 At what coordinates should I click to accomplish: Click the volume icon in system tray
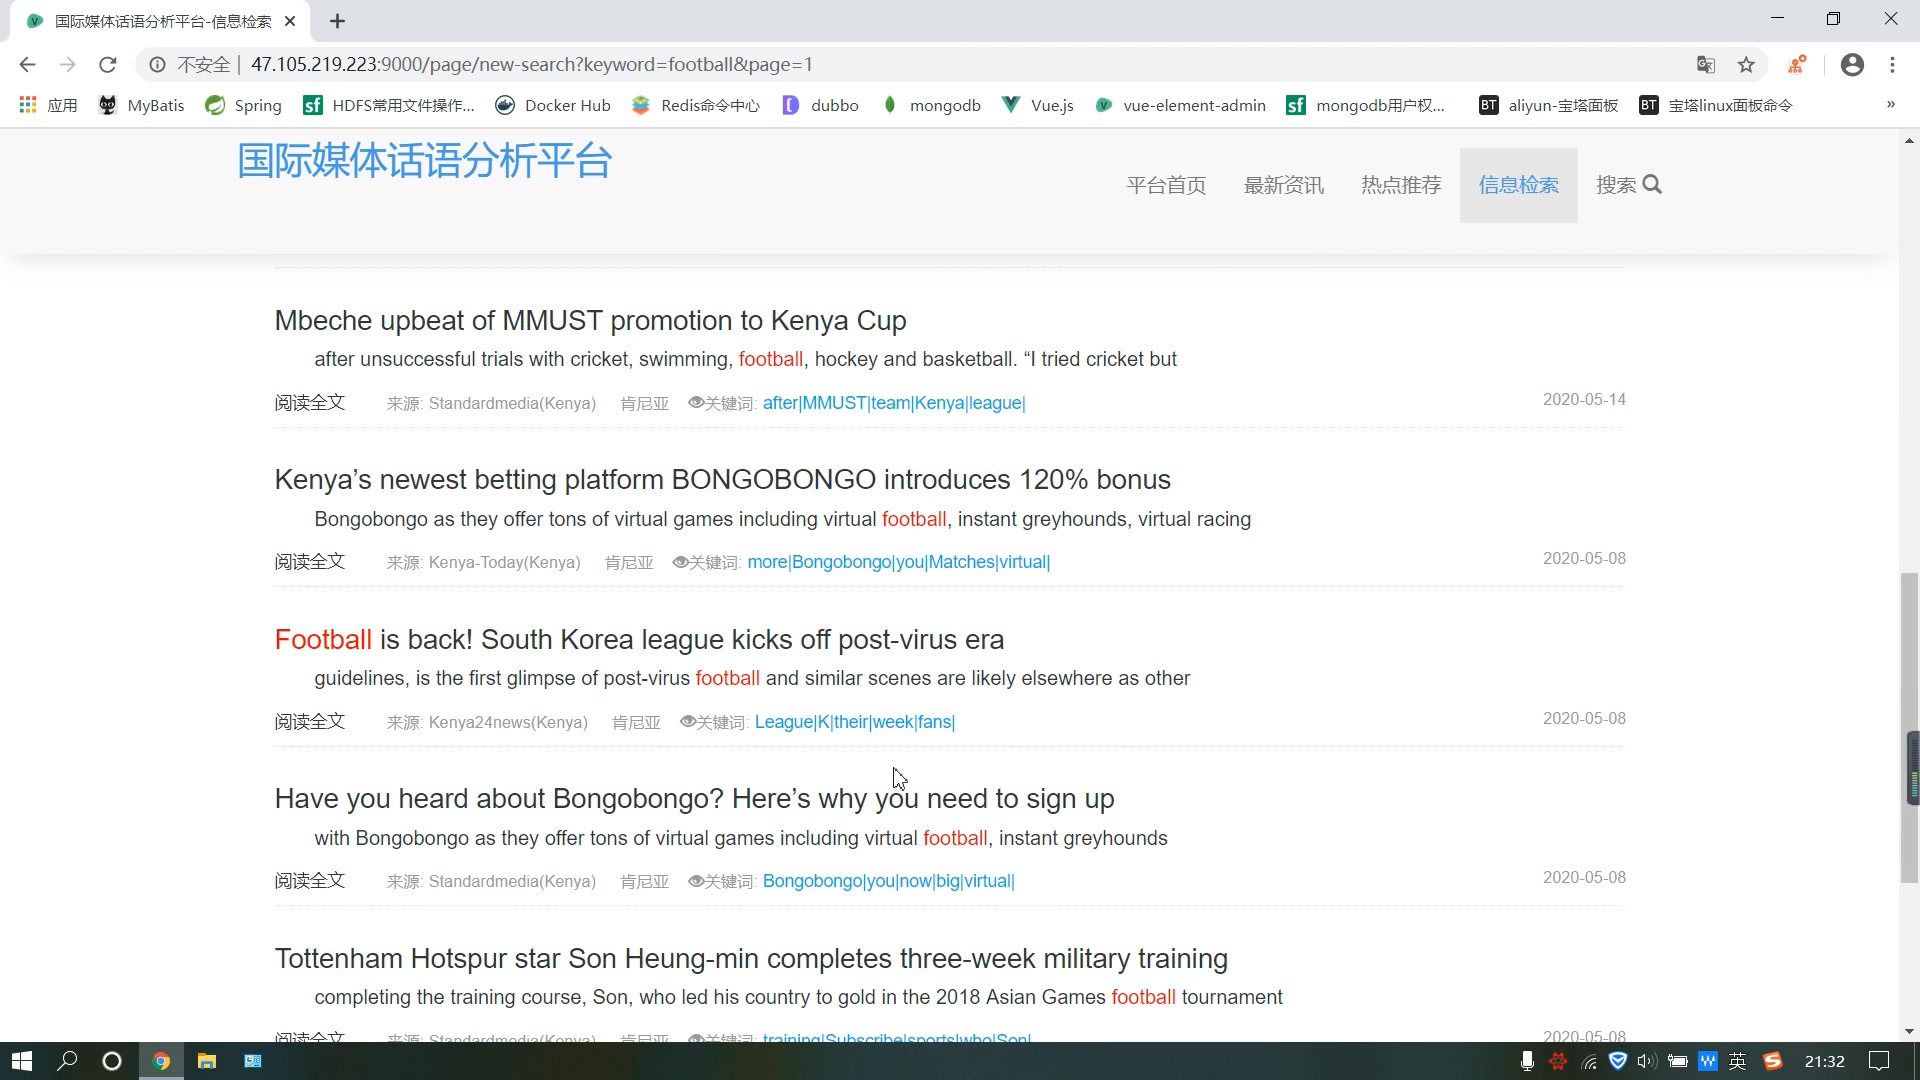(1646, 1061)
